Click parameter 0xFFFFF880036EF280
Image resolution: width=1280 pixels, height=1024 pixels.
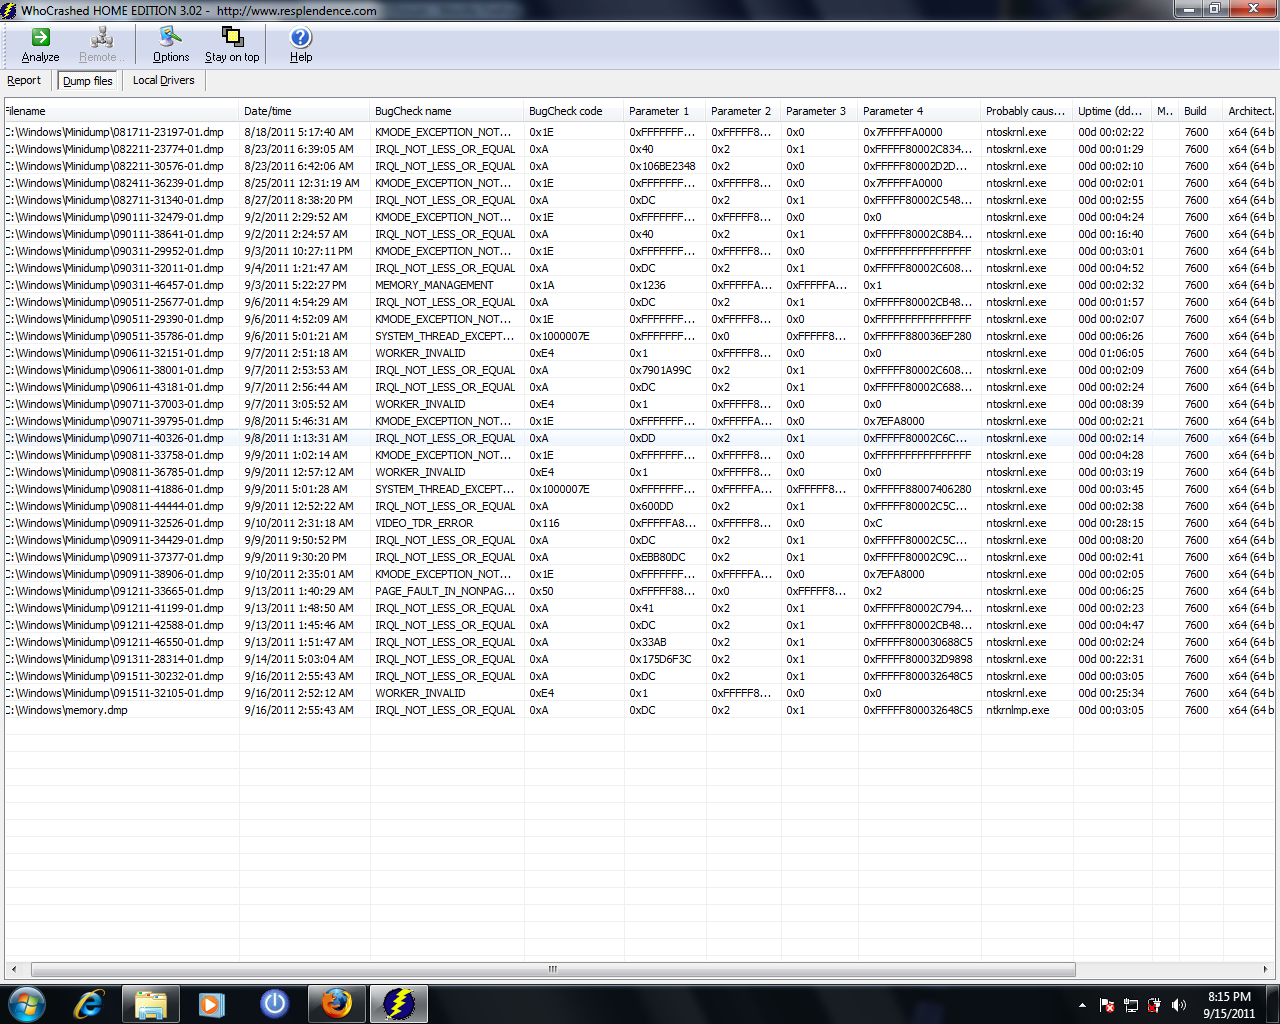coord(917,336)
